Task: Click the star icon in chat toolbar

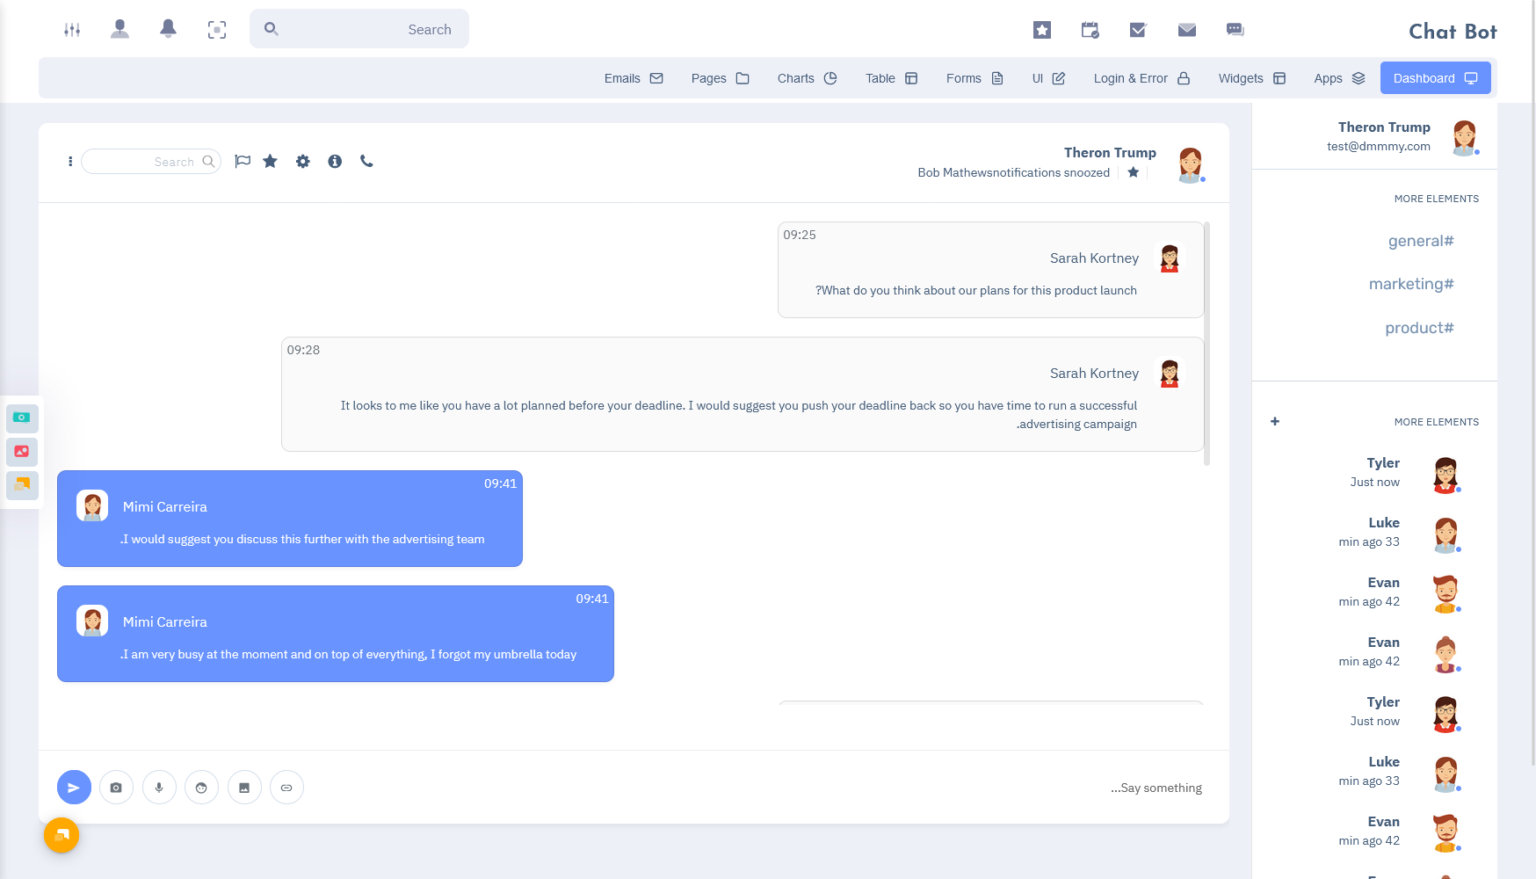Action: tap(270, 161)
